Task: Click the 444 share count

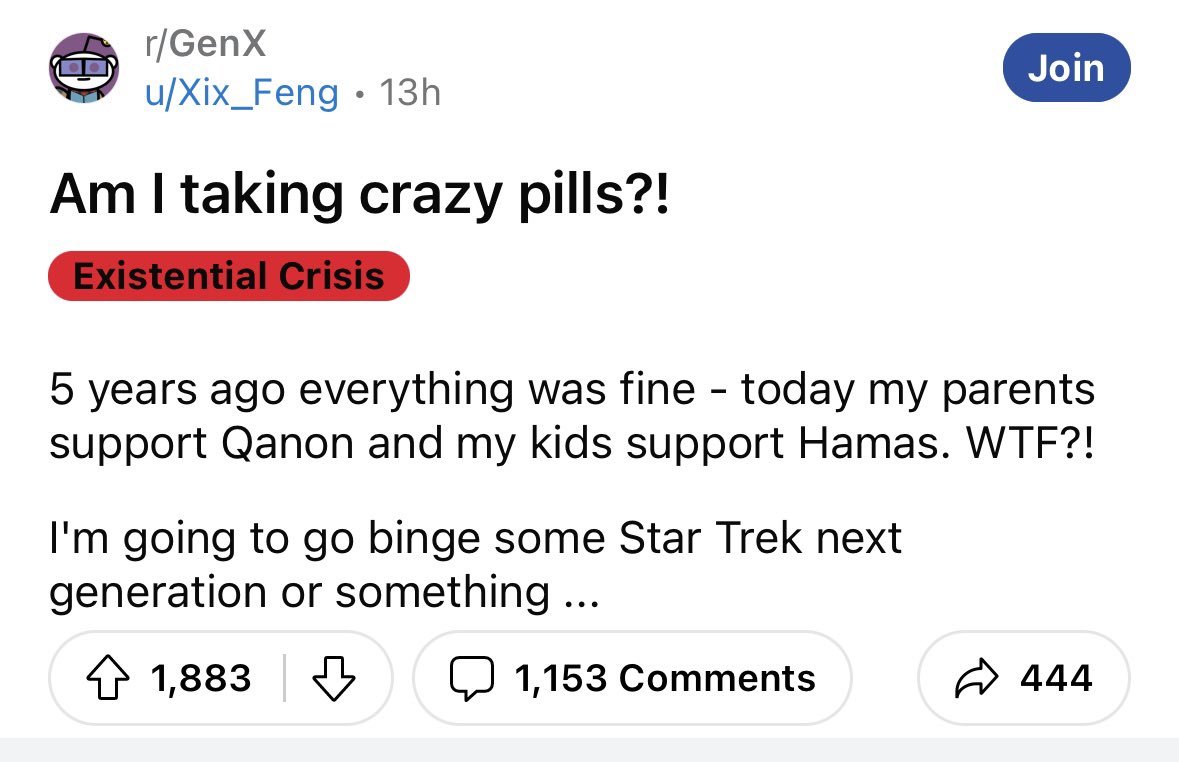Action: point(1056,679)
